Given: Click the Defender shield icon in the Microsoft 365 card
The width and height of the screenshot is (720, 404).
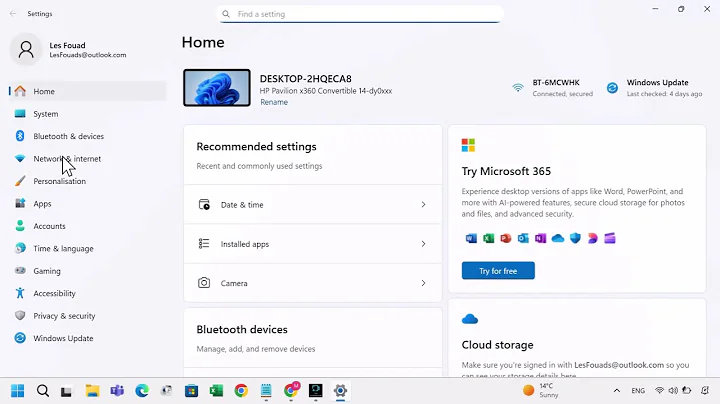Looking at the screenshot, I should point(575,238).
